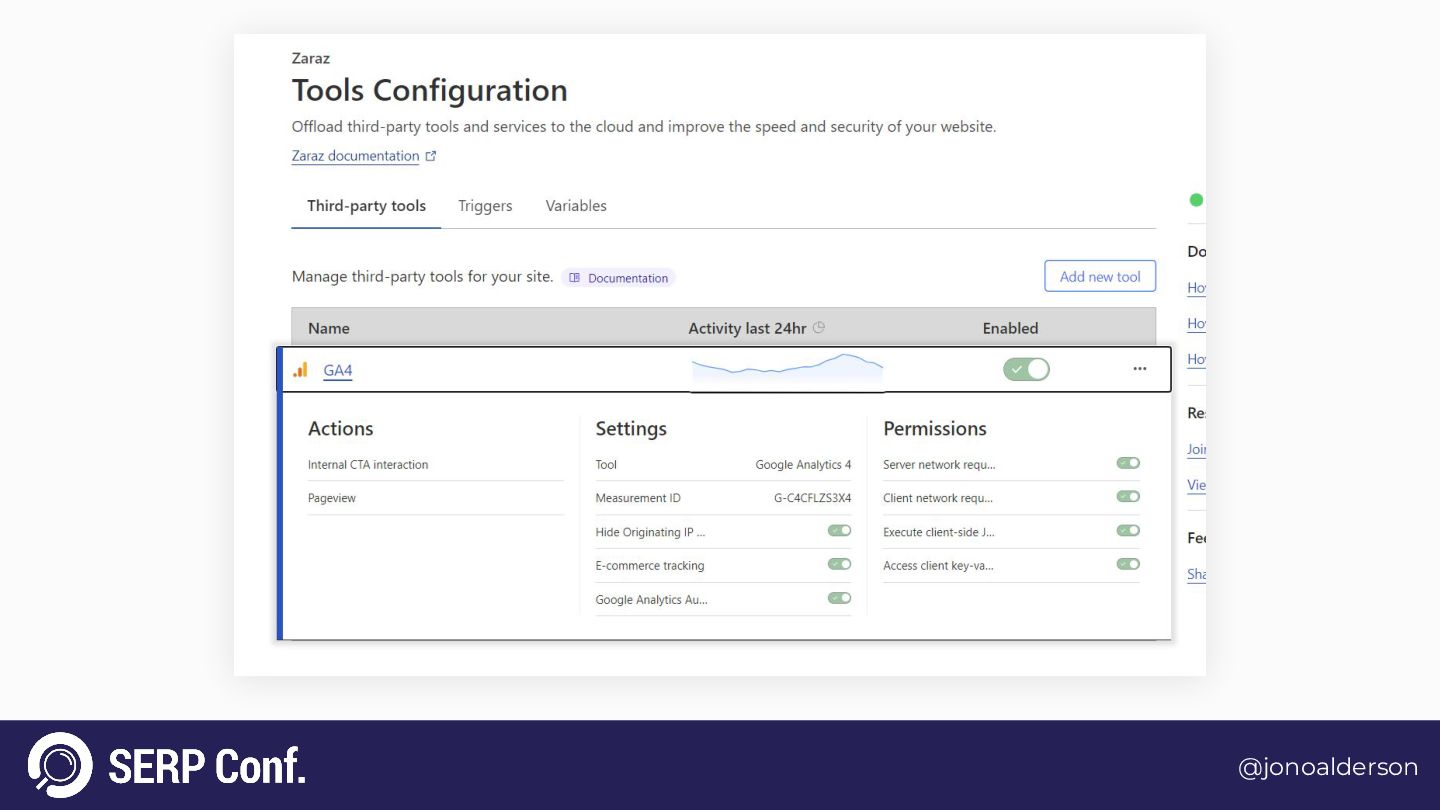Screen dimensions: 1440x810
Task: Select the Internal CTA interaction action
Action: click(x=368, y=465)
